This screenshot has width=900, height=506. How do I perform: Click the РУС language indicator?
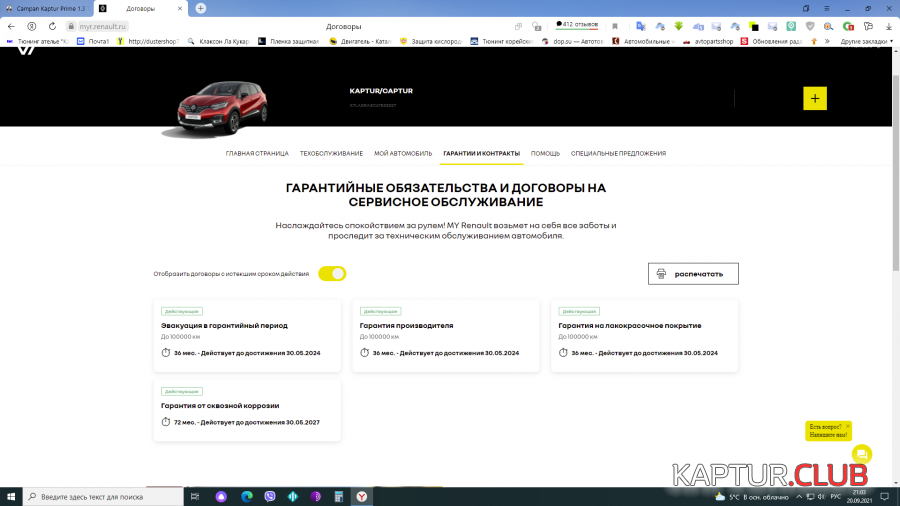[836, 497]
